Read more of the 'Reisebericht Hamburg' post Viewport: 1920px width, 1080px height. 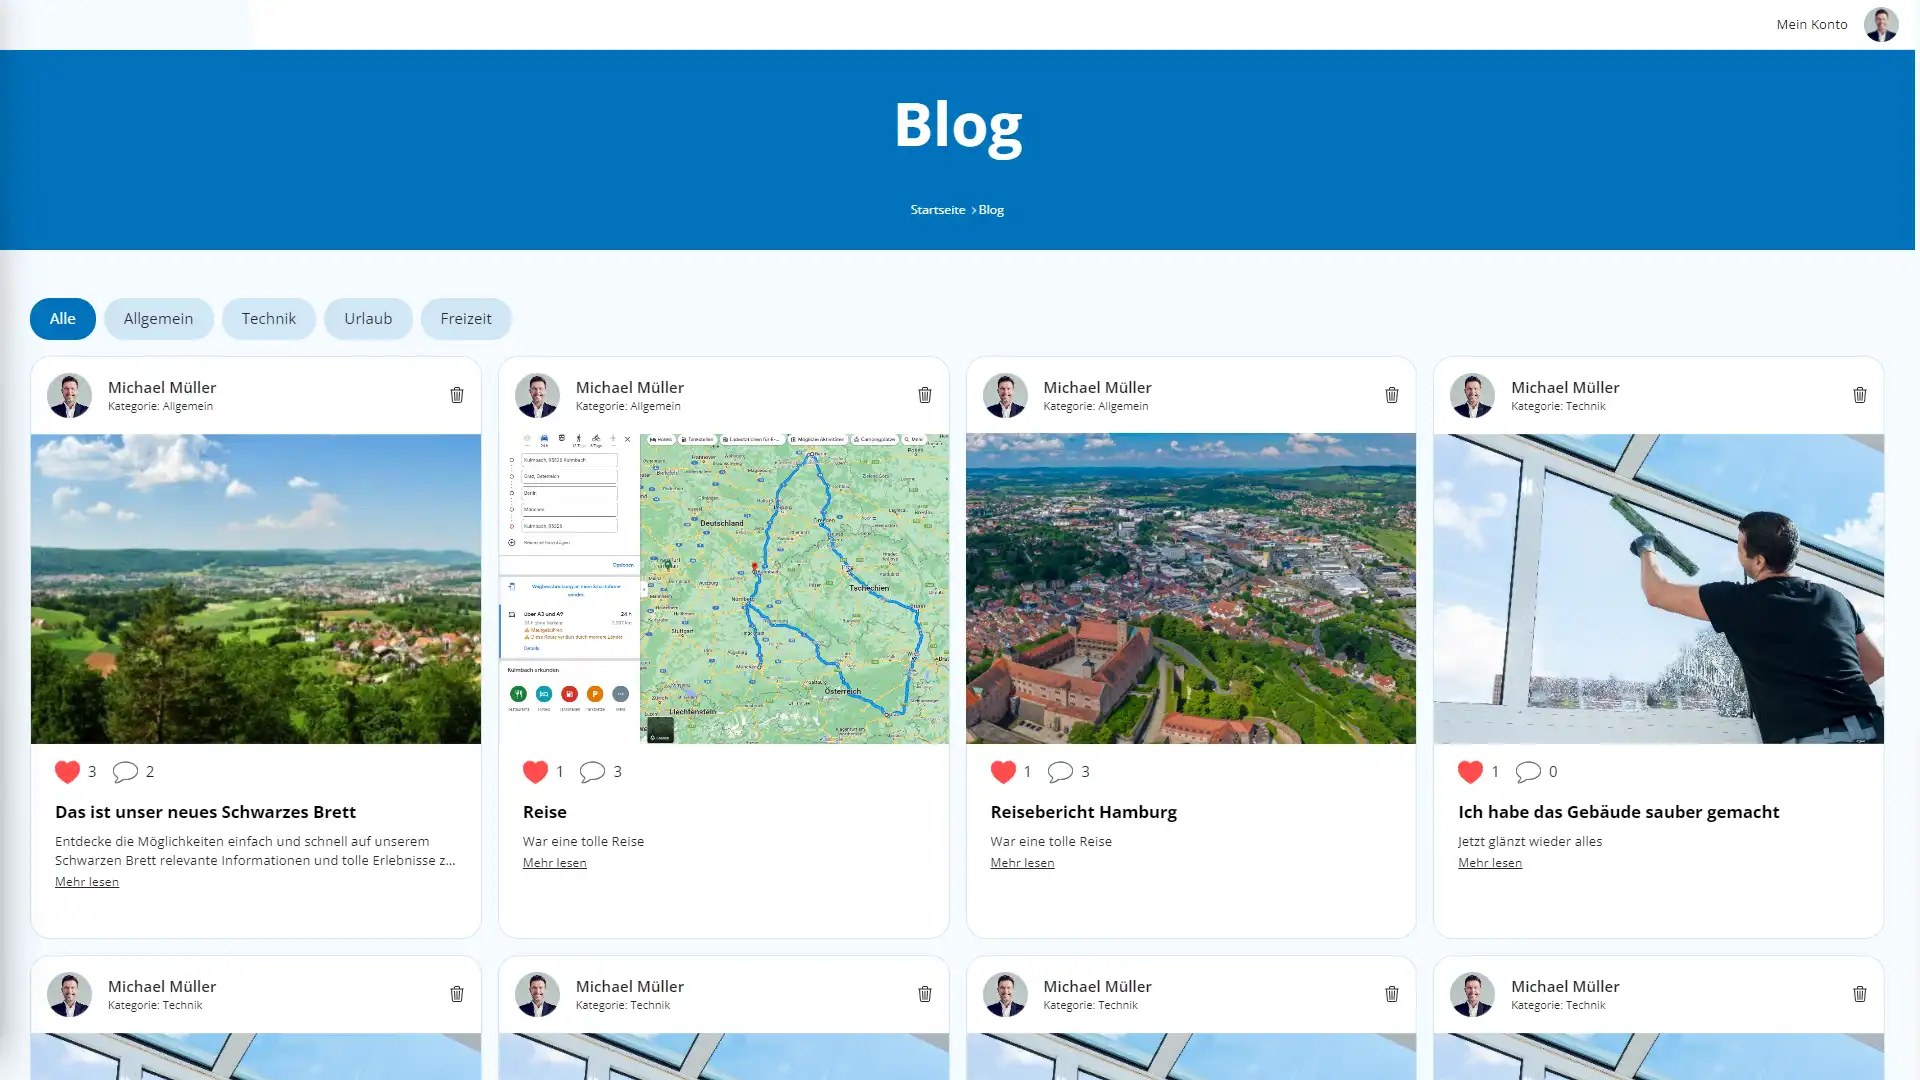pos(1022,863)
